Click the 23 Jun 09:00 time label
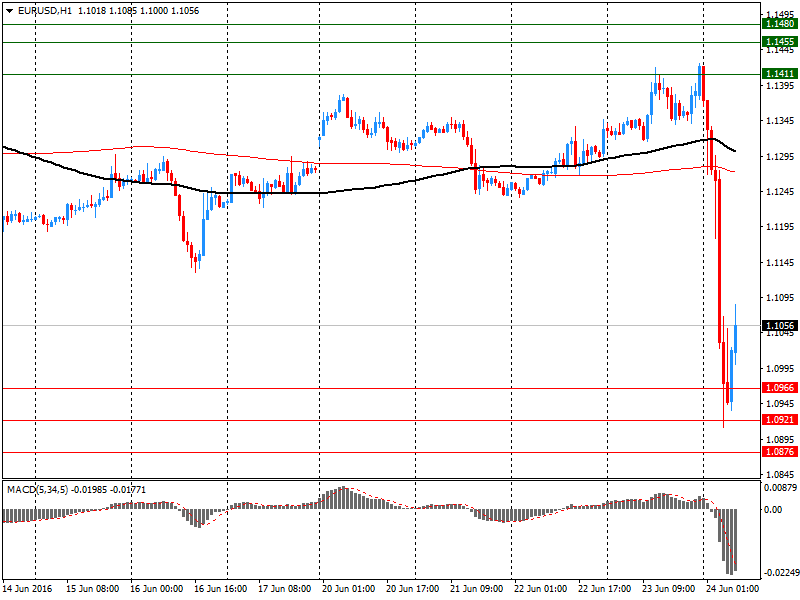Image resolution: width=800 pixels, height=600 pixels. 668,588
